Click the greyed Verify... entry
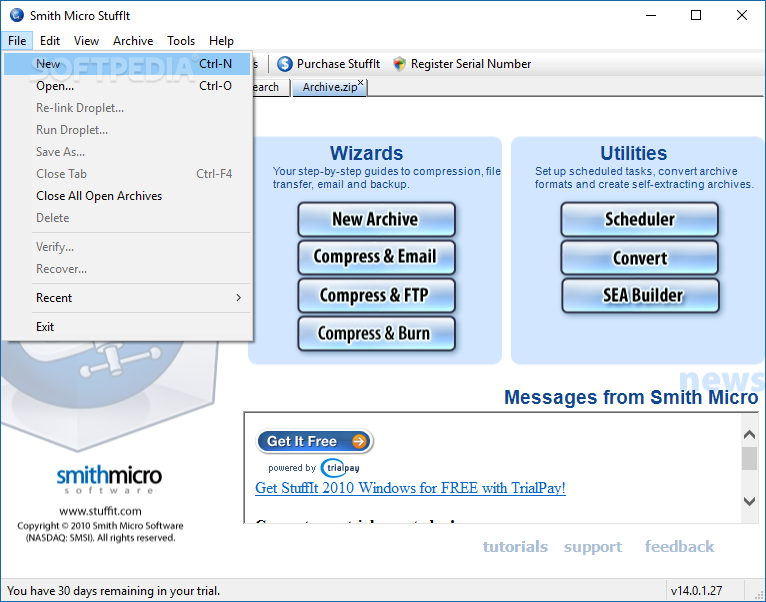766x602 pixels. [127, 247]
